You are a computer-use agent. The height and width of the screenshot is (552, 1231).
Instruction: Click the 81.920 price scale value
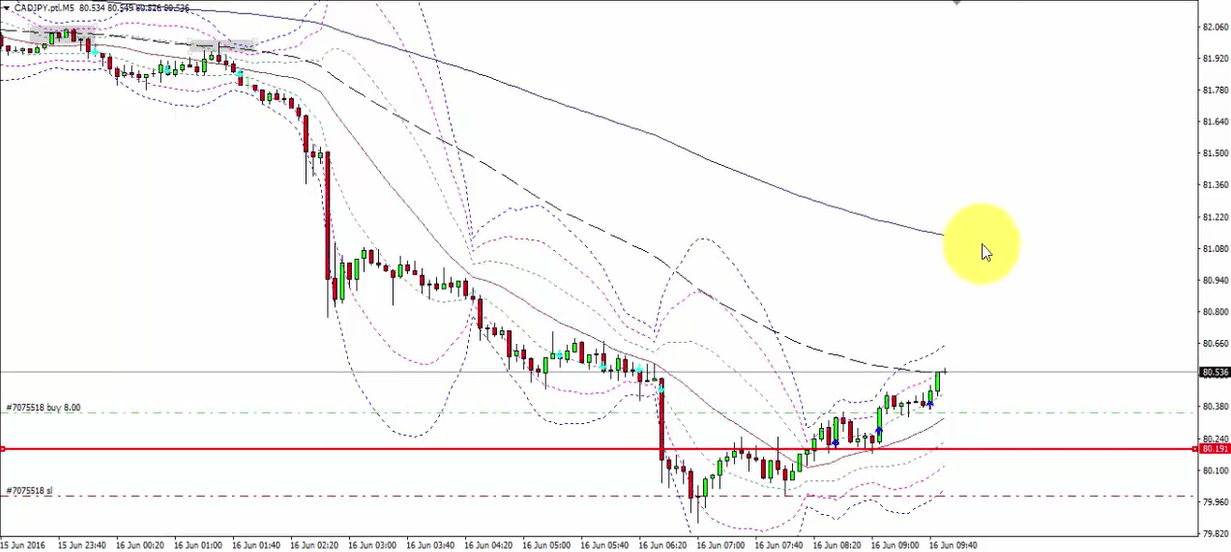1215,59
